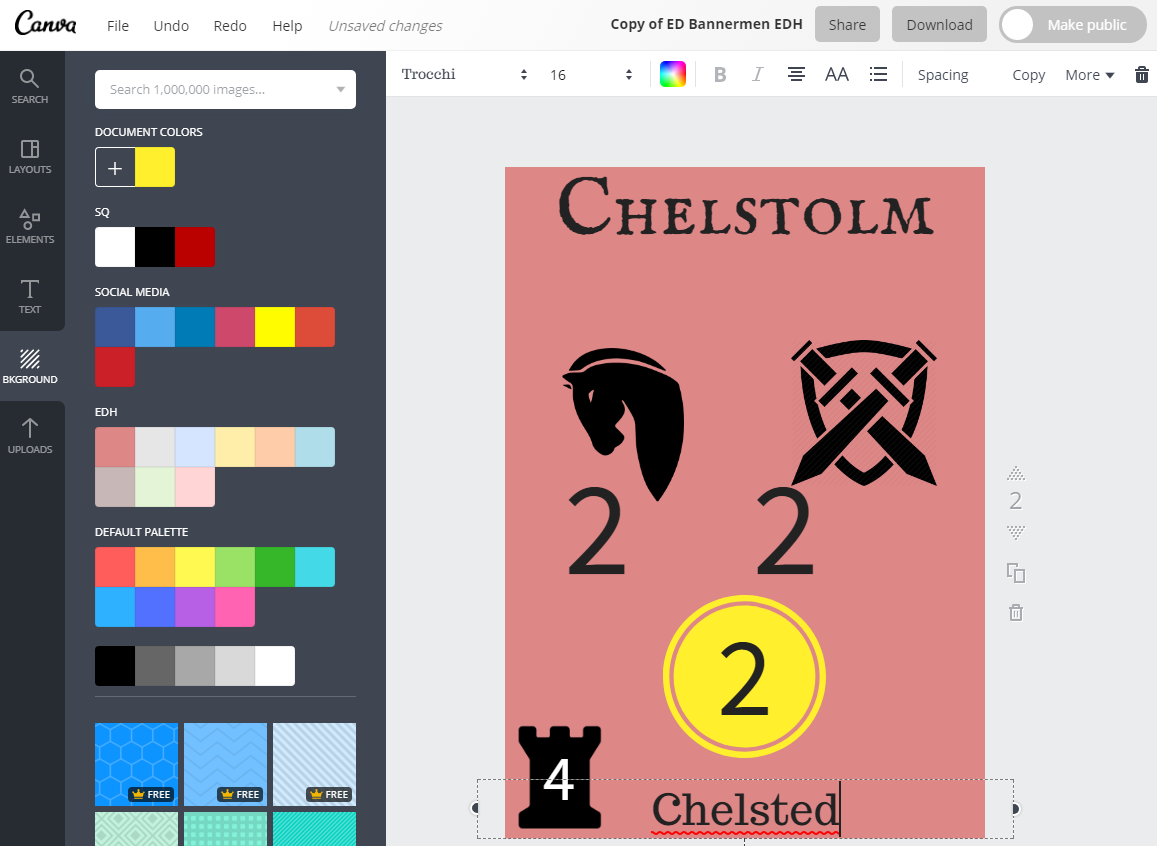Open the Trocchi font dropdown
The image size is (1157, 846).
464,75
